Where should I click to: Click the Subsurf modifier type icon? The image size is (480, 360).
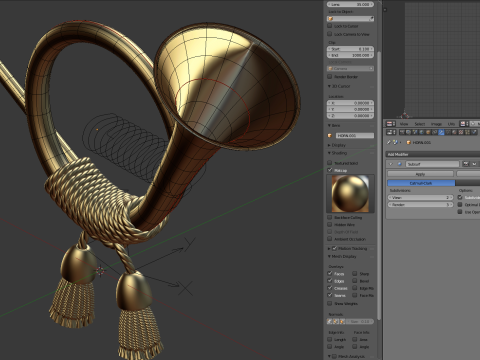[399, 164]
